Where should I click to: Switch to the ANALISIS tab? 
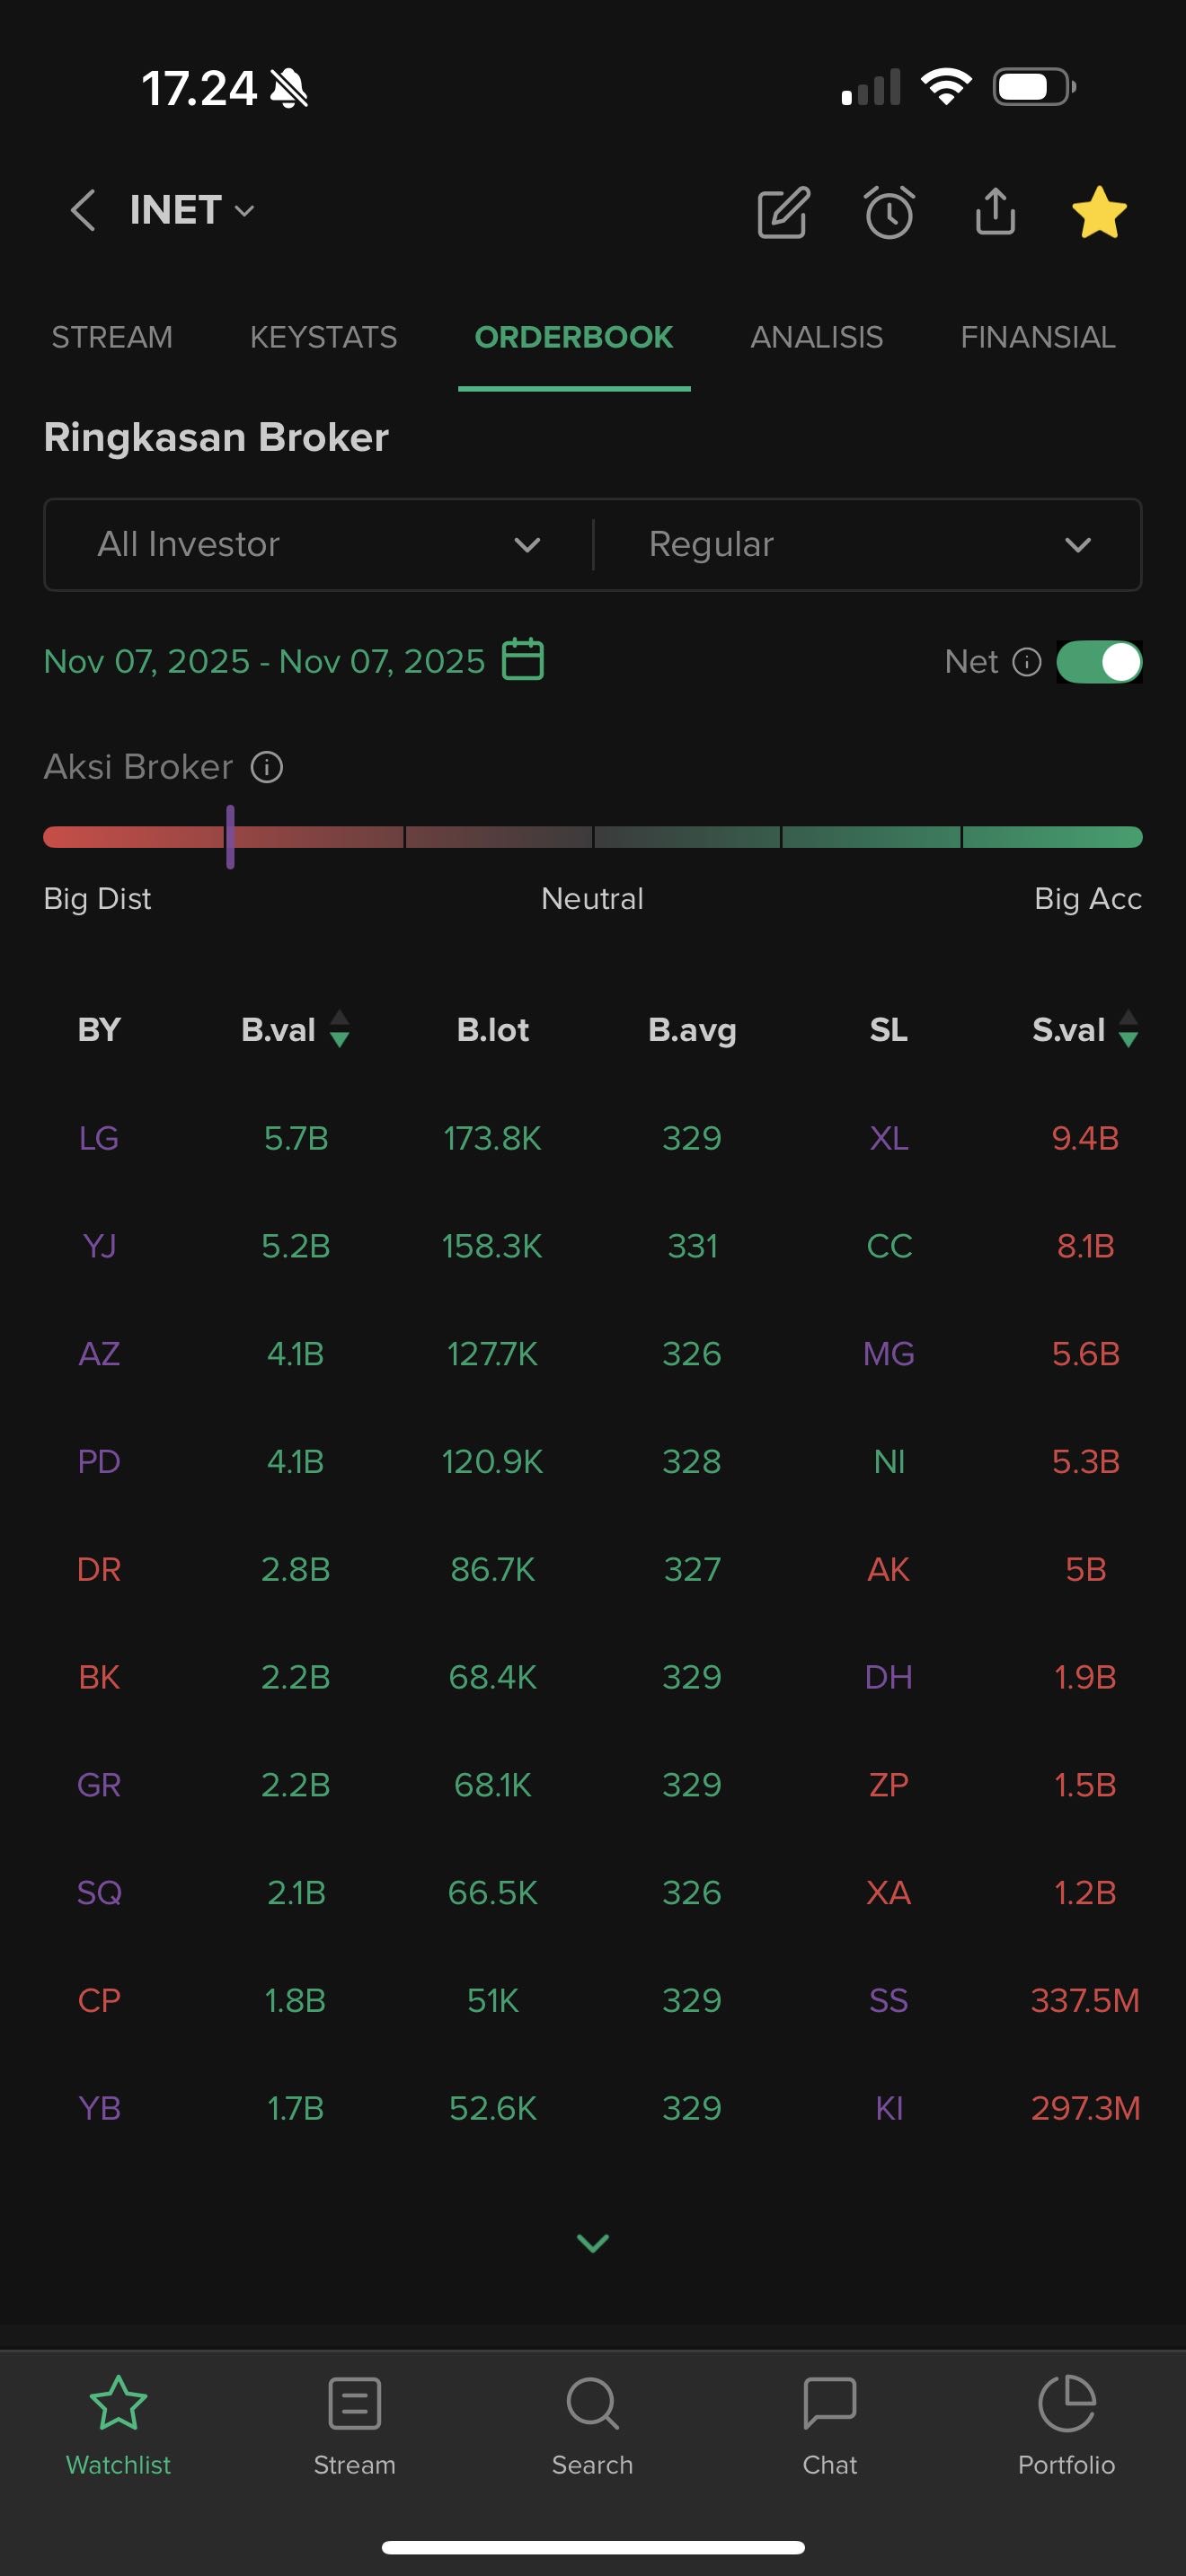816,338
